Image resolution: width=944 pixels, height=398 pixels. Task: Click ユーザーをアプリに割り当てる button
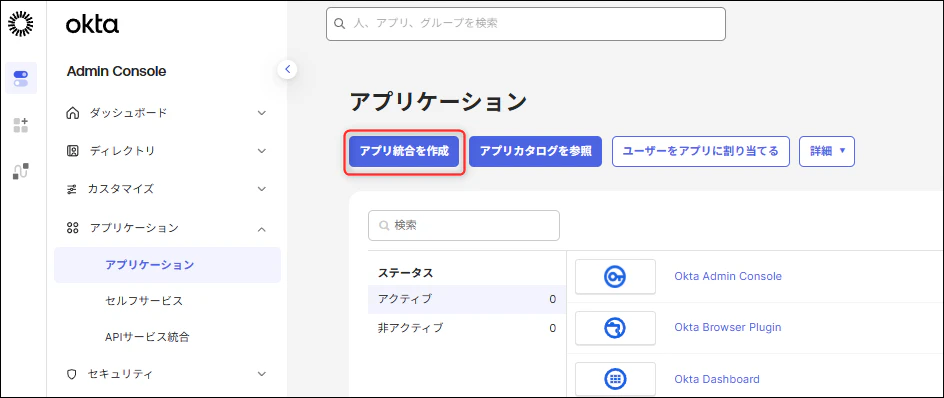[701, 151]
